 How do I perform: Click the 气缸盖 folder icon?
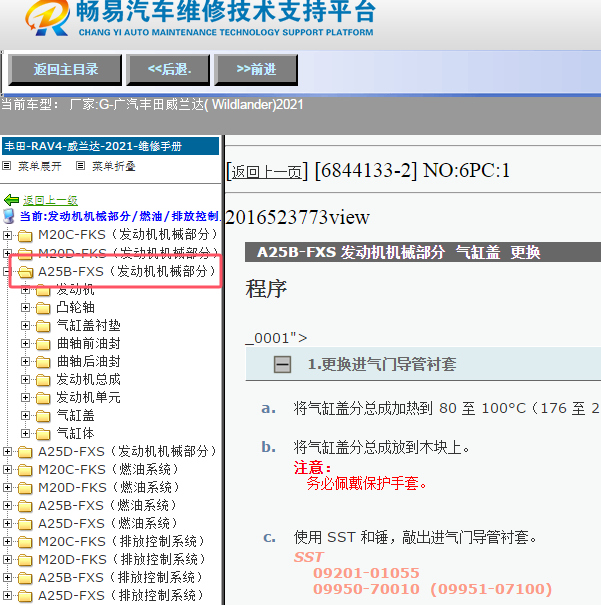tap(43, 416)
